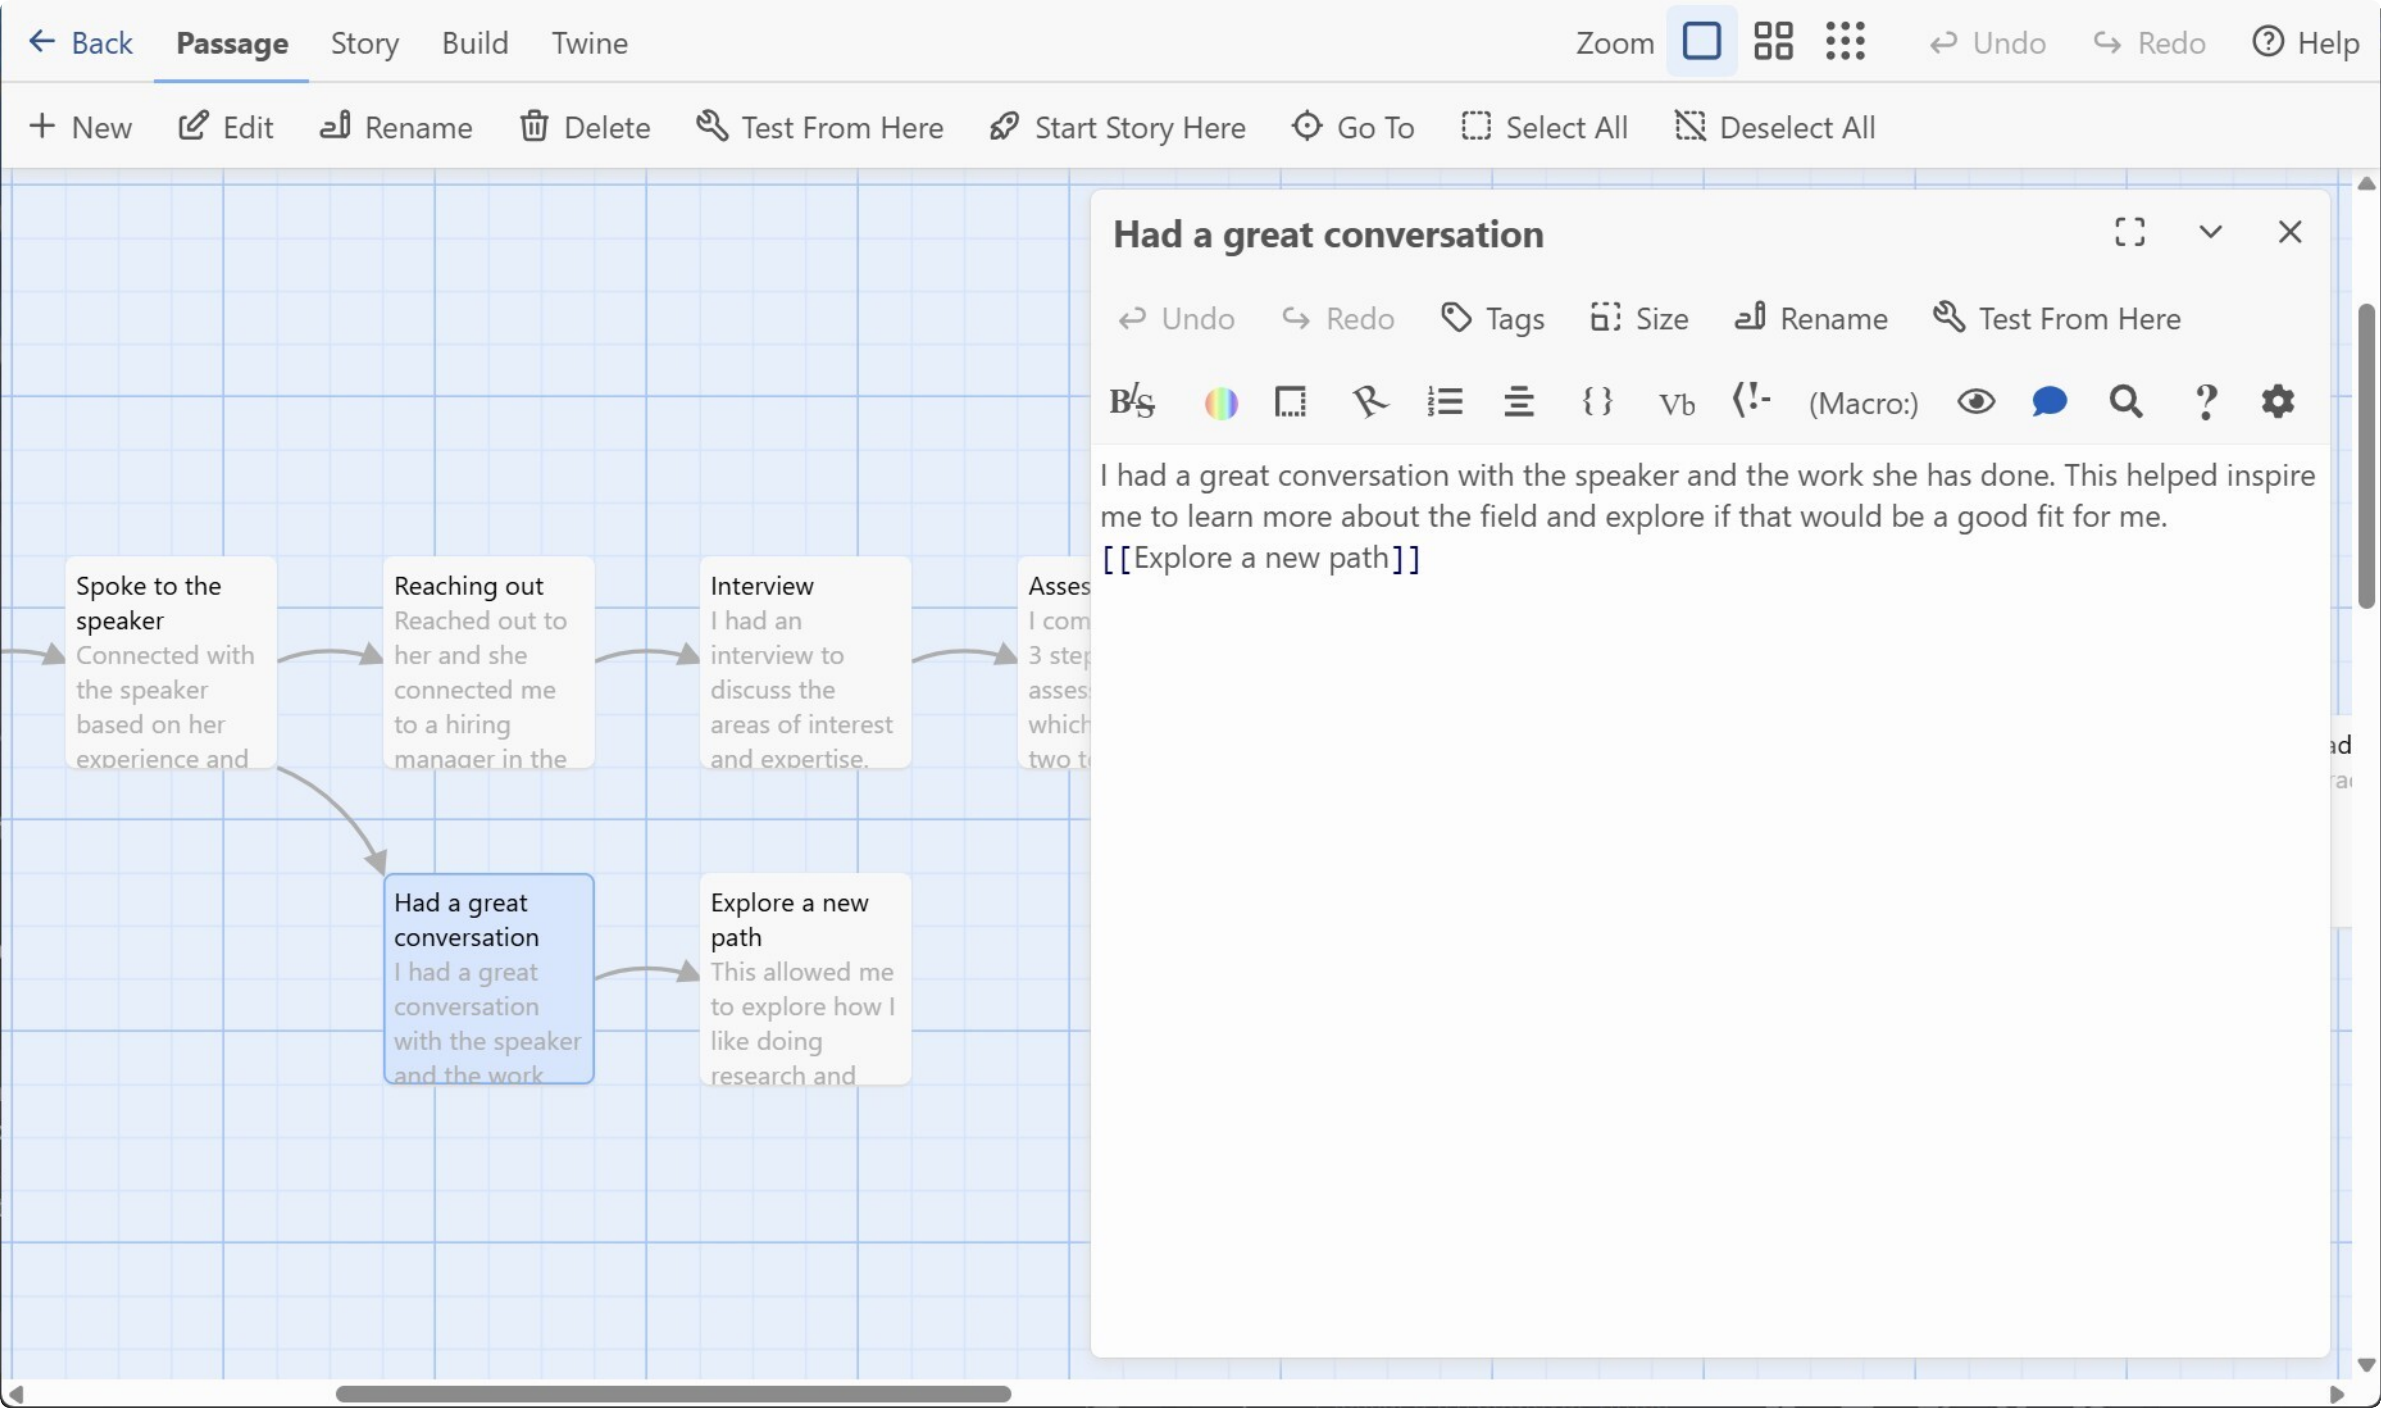Click the Back arrow button

80,43
